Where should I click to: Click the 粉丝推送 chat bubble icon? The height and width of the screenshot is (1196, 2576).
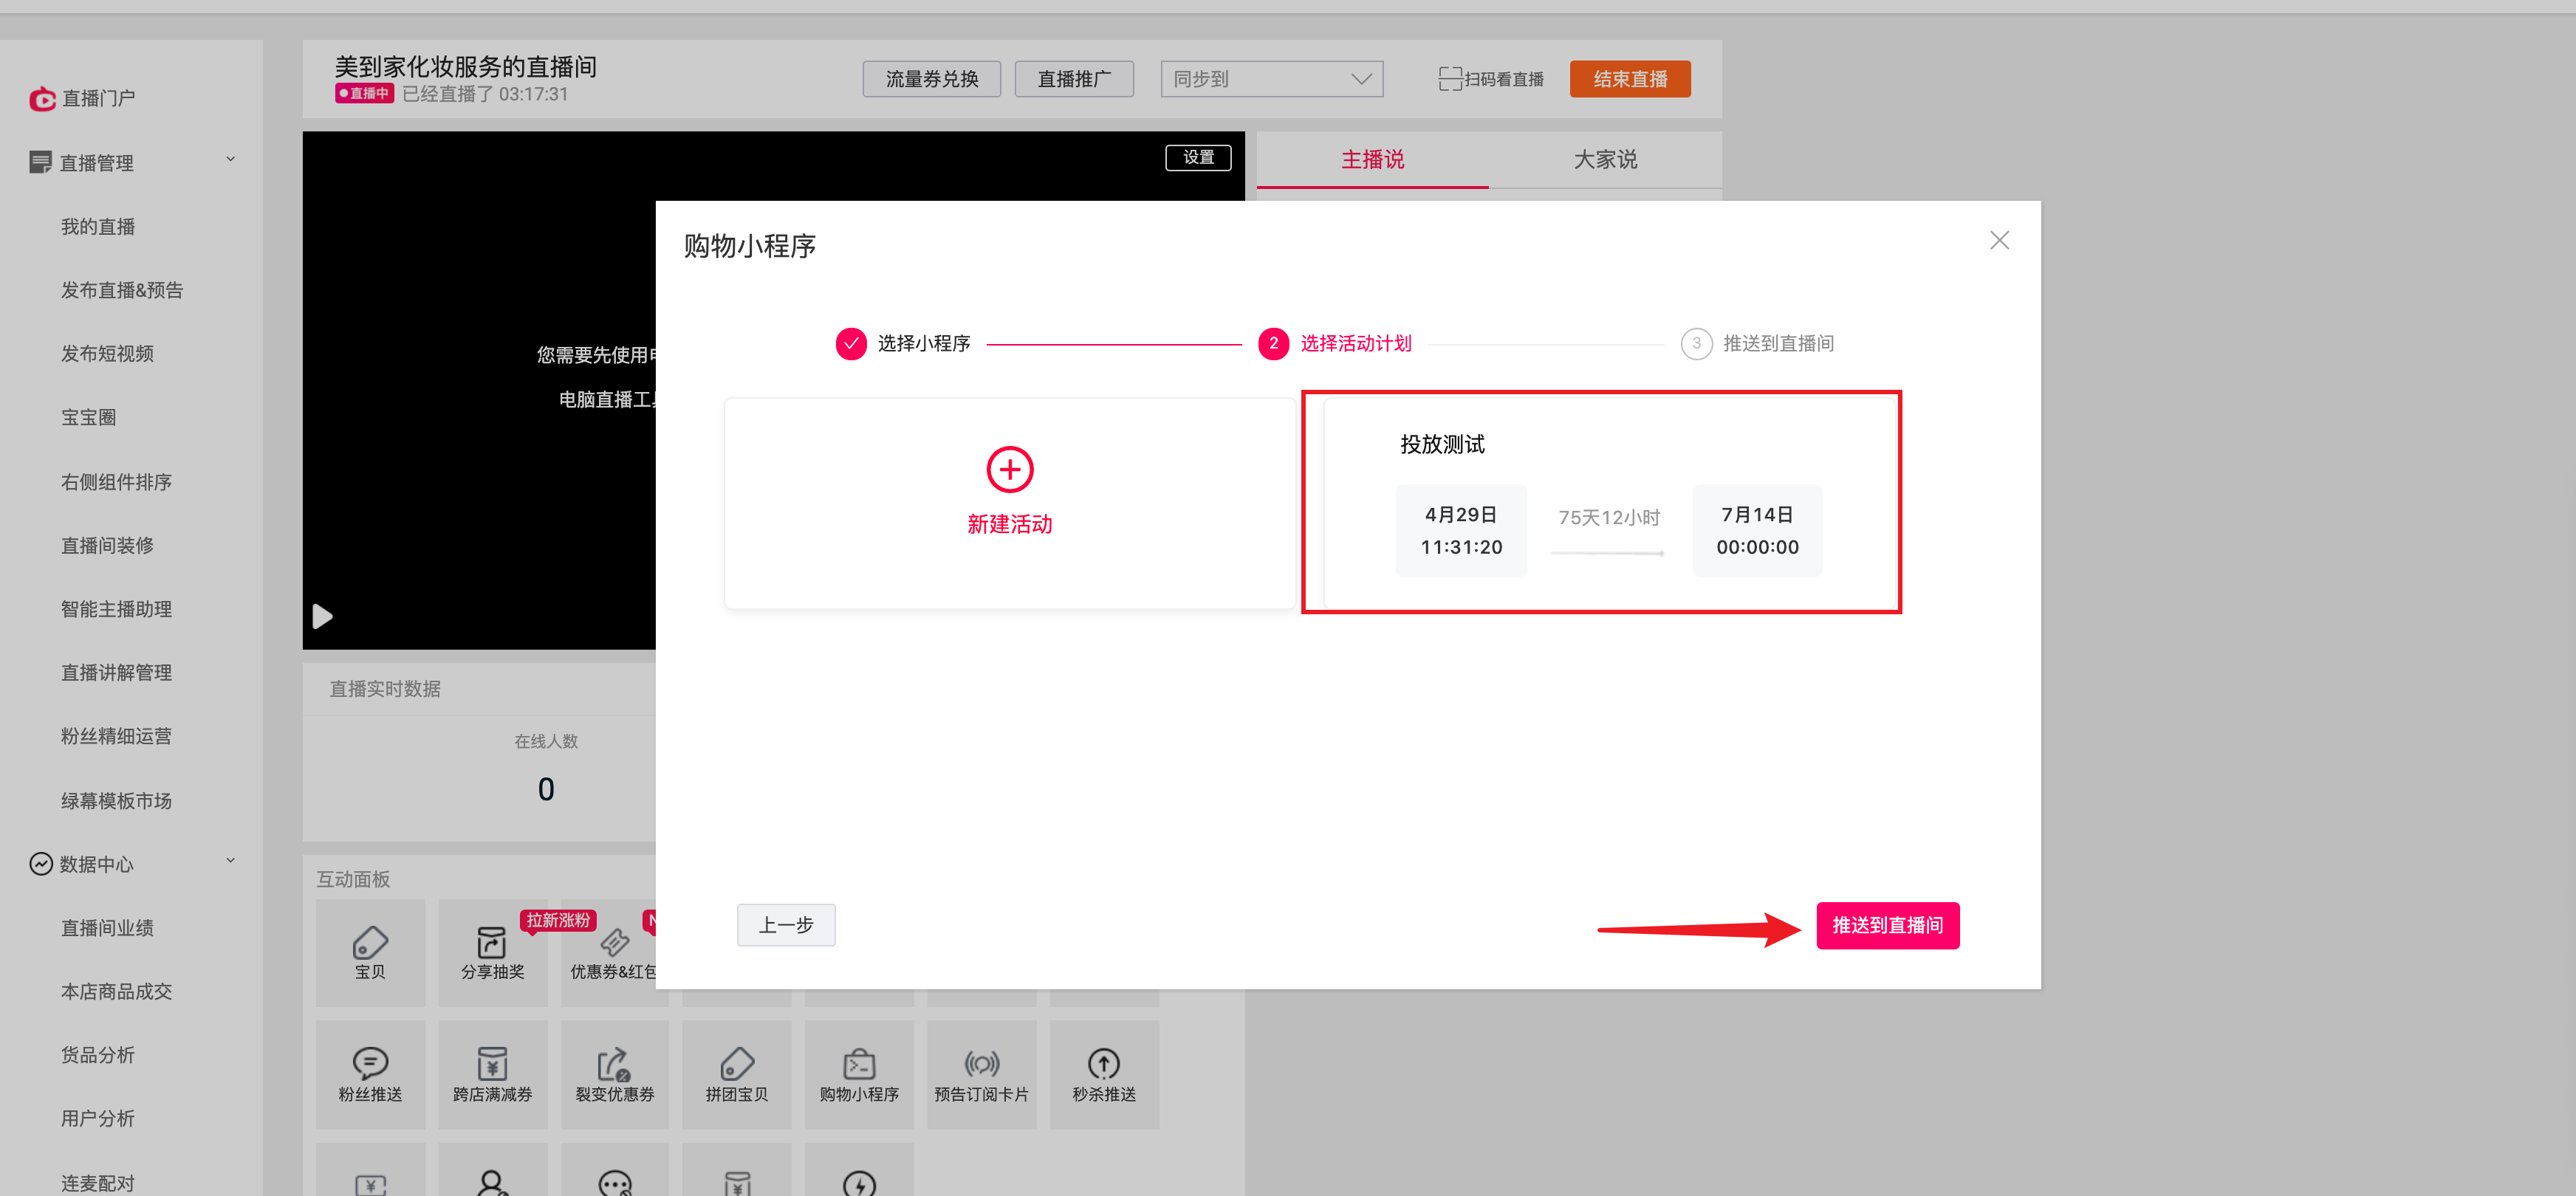(x=370, y=1063)
